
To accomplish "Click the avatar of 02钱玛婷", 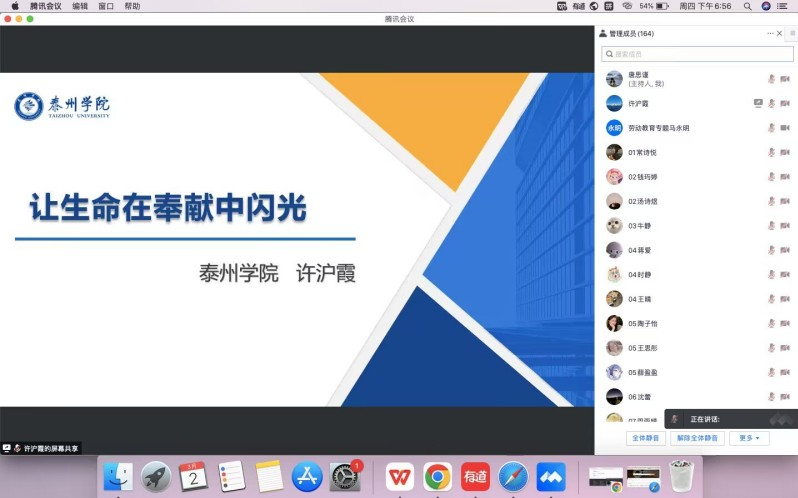I will point(614,177).
